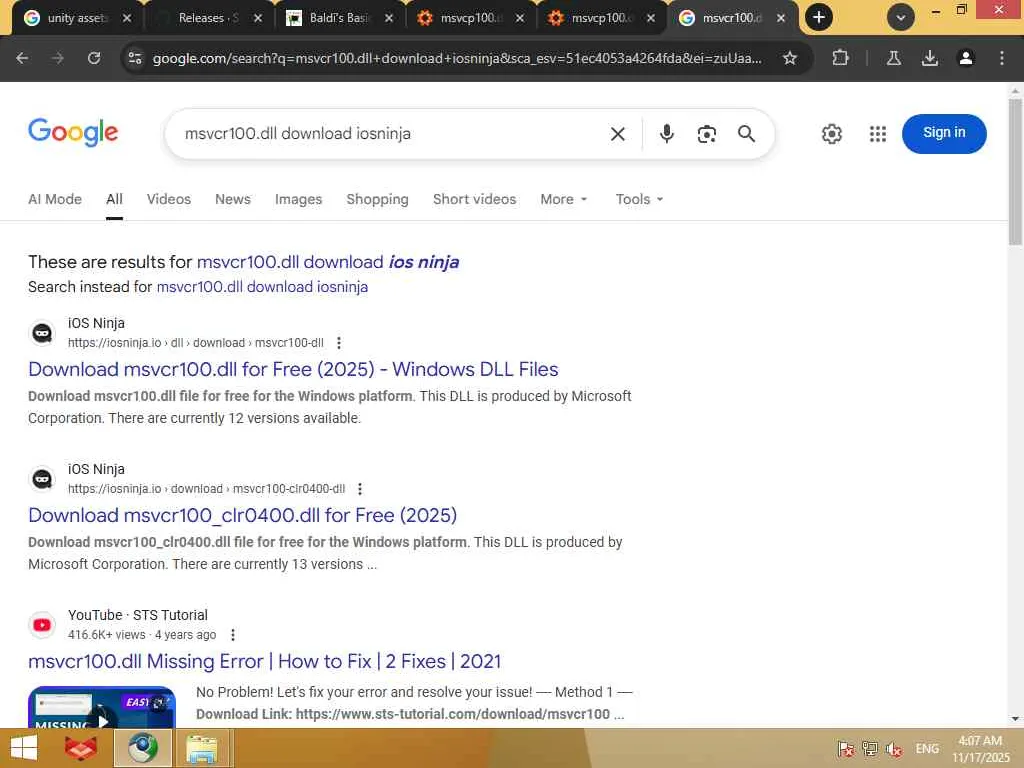This screenshot has width=1024, height=768.
Task: Play the YouTube video thumbnail
Action: click(102, 707)
